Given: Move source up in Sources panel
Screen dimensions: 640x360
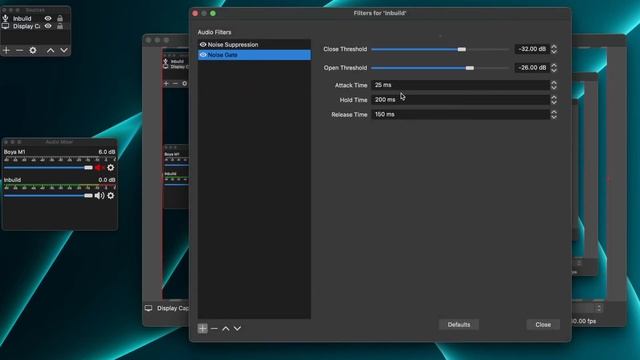Looking at the screenshot, I should click(x=50, y=50).
